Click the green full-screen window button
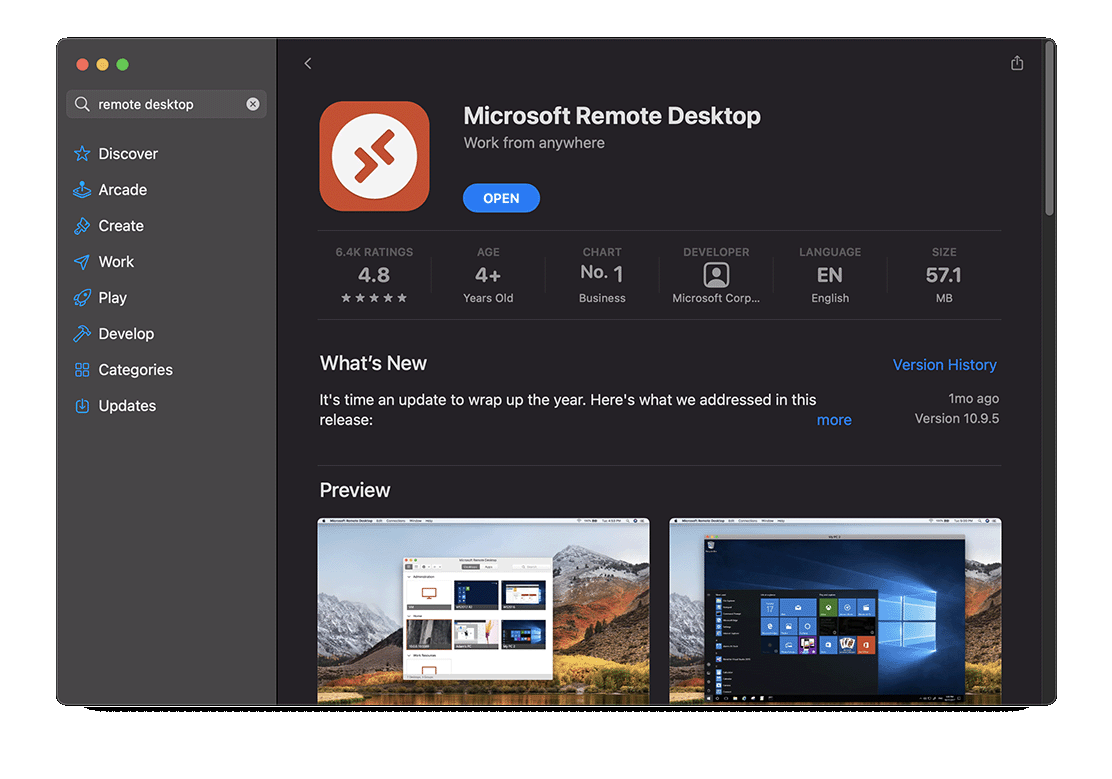1112x779 pixels. pos(123,65)
